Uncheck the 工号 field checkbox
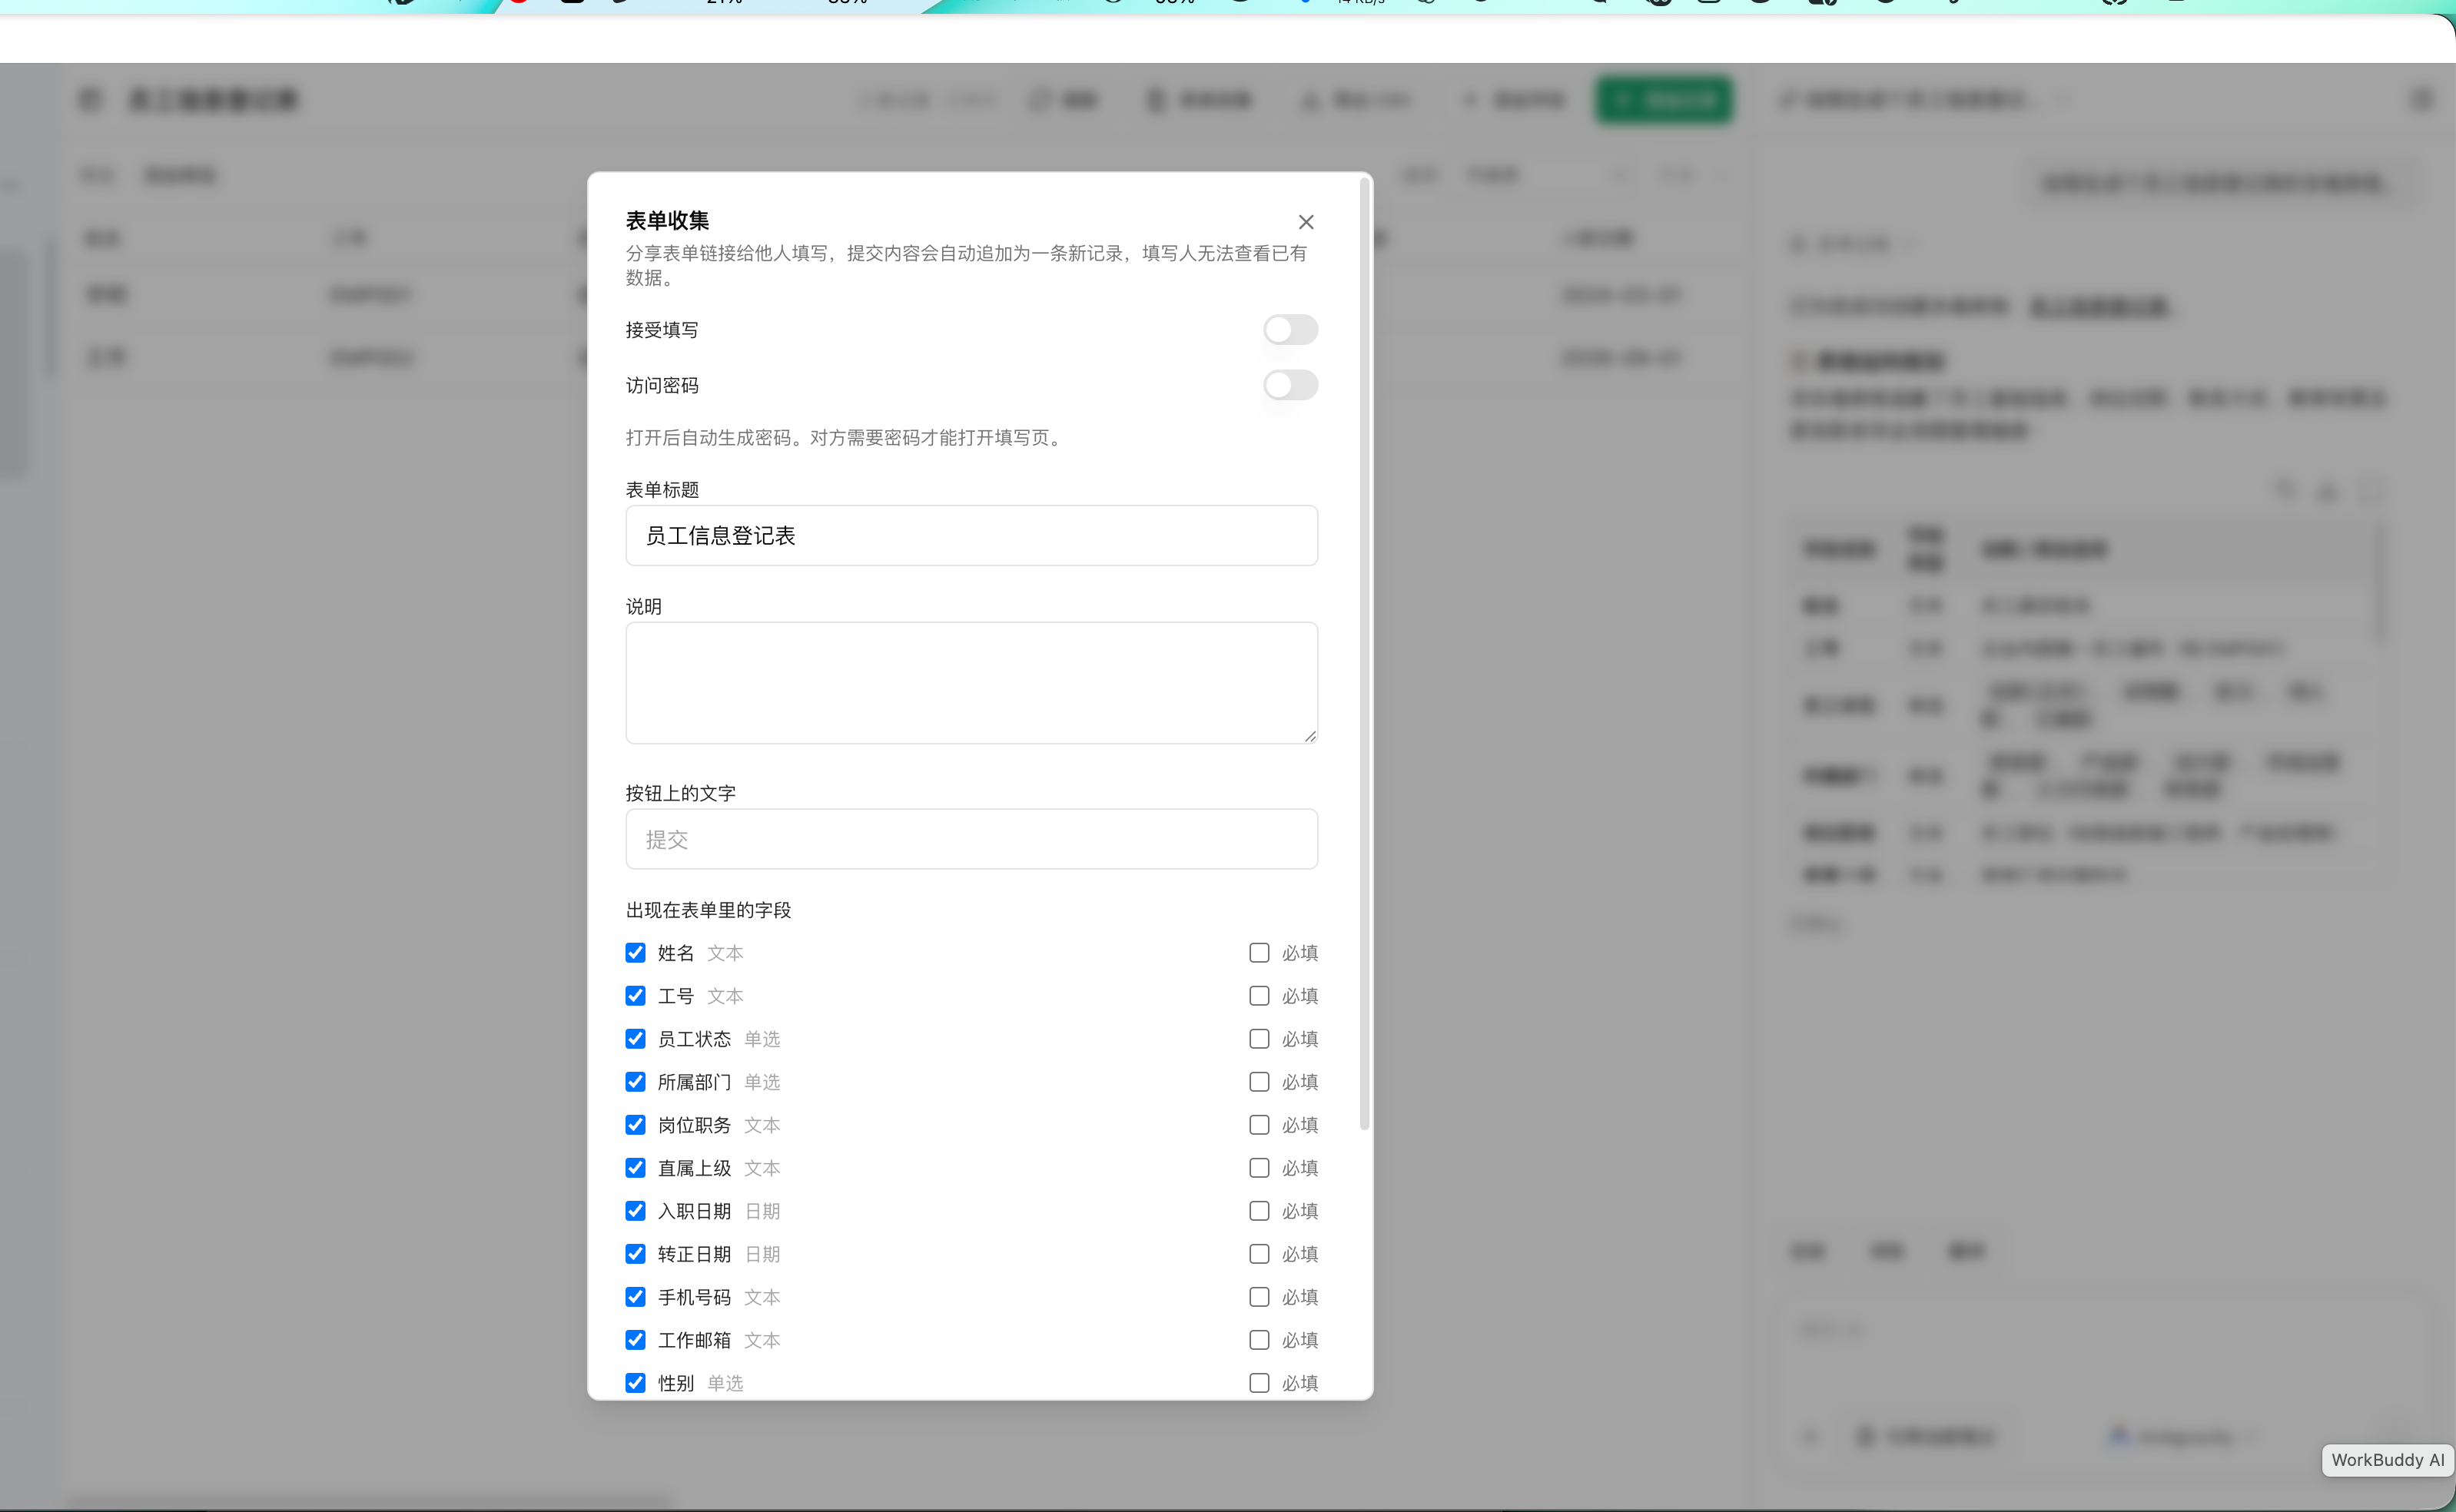 pos(635,996)
